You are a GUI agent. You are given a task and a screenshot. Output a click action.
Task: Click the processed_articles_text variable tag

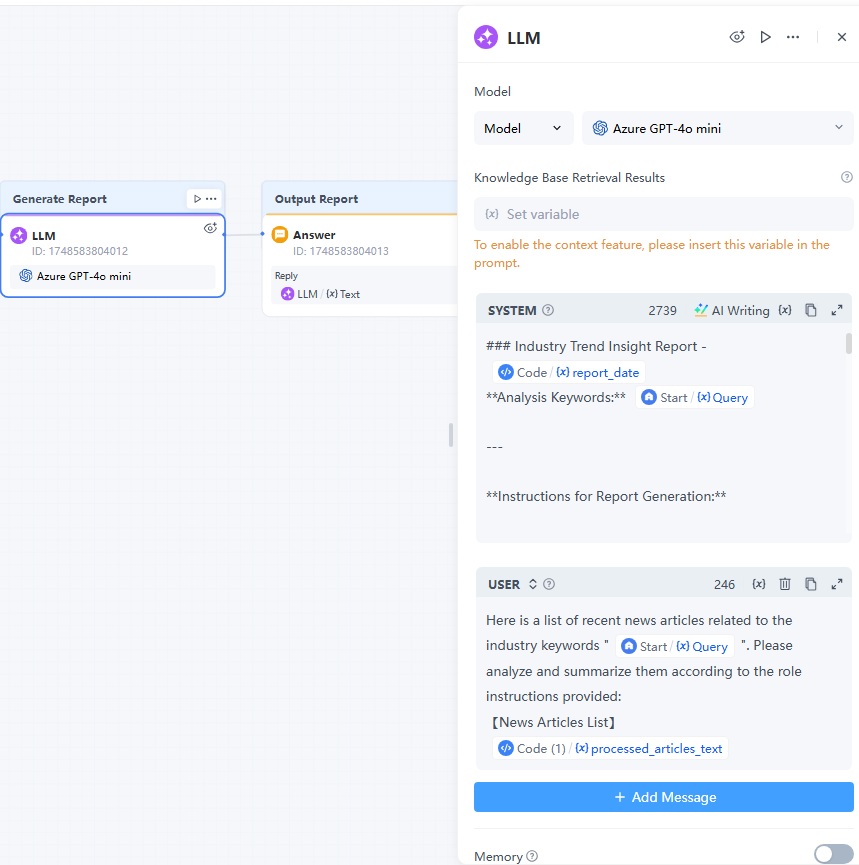(x=610, y=748)
